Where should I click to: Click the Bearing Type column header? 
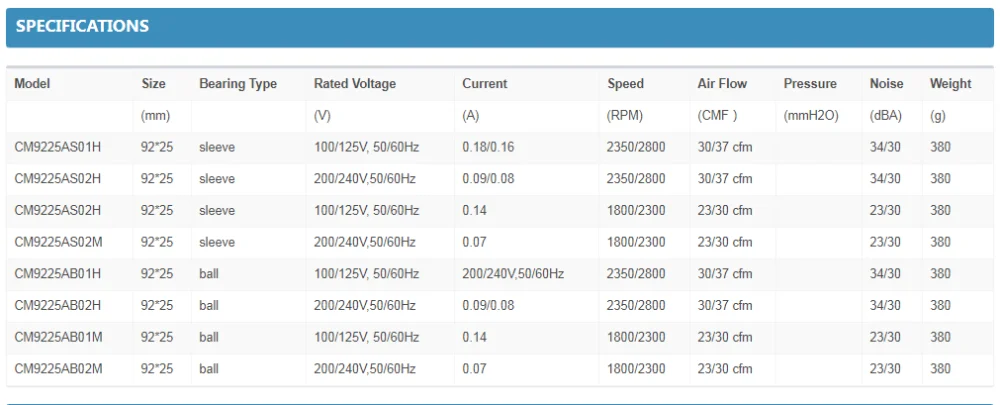click(238, 84)
